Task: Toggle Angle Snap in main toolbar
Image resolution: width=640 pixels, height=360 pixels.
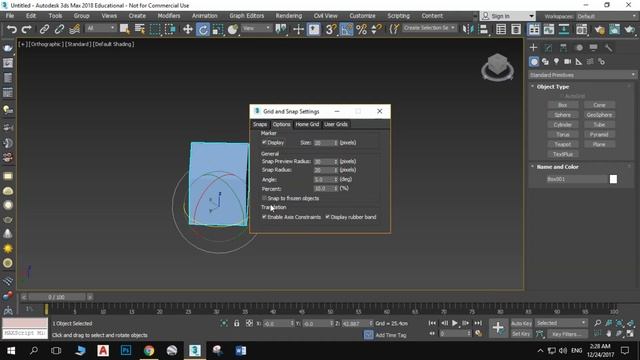Action: coord(346,29)
